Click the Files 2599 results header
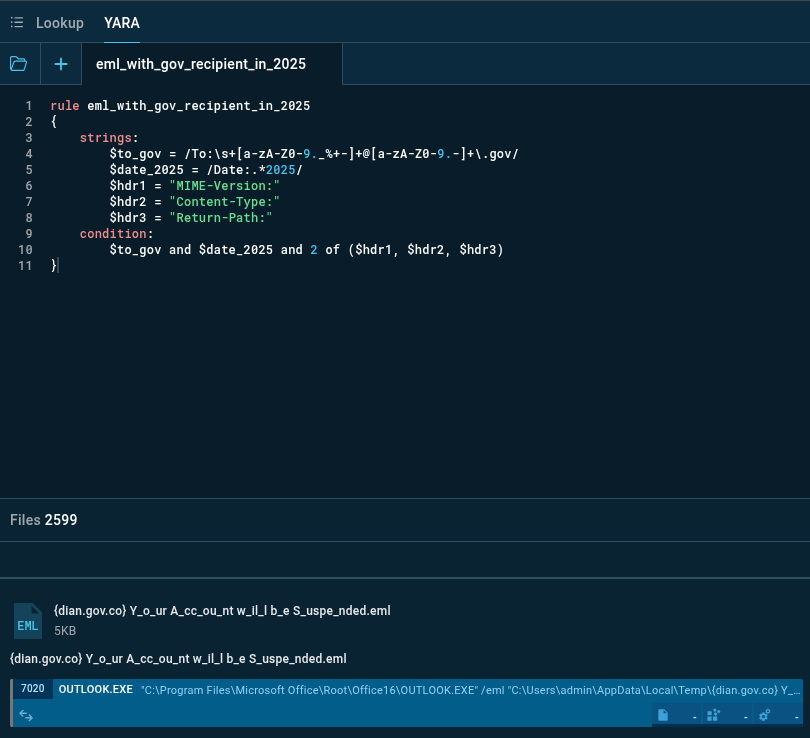The image size is (810, 738). click(44, 520)
